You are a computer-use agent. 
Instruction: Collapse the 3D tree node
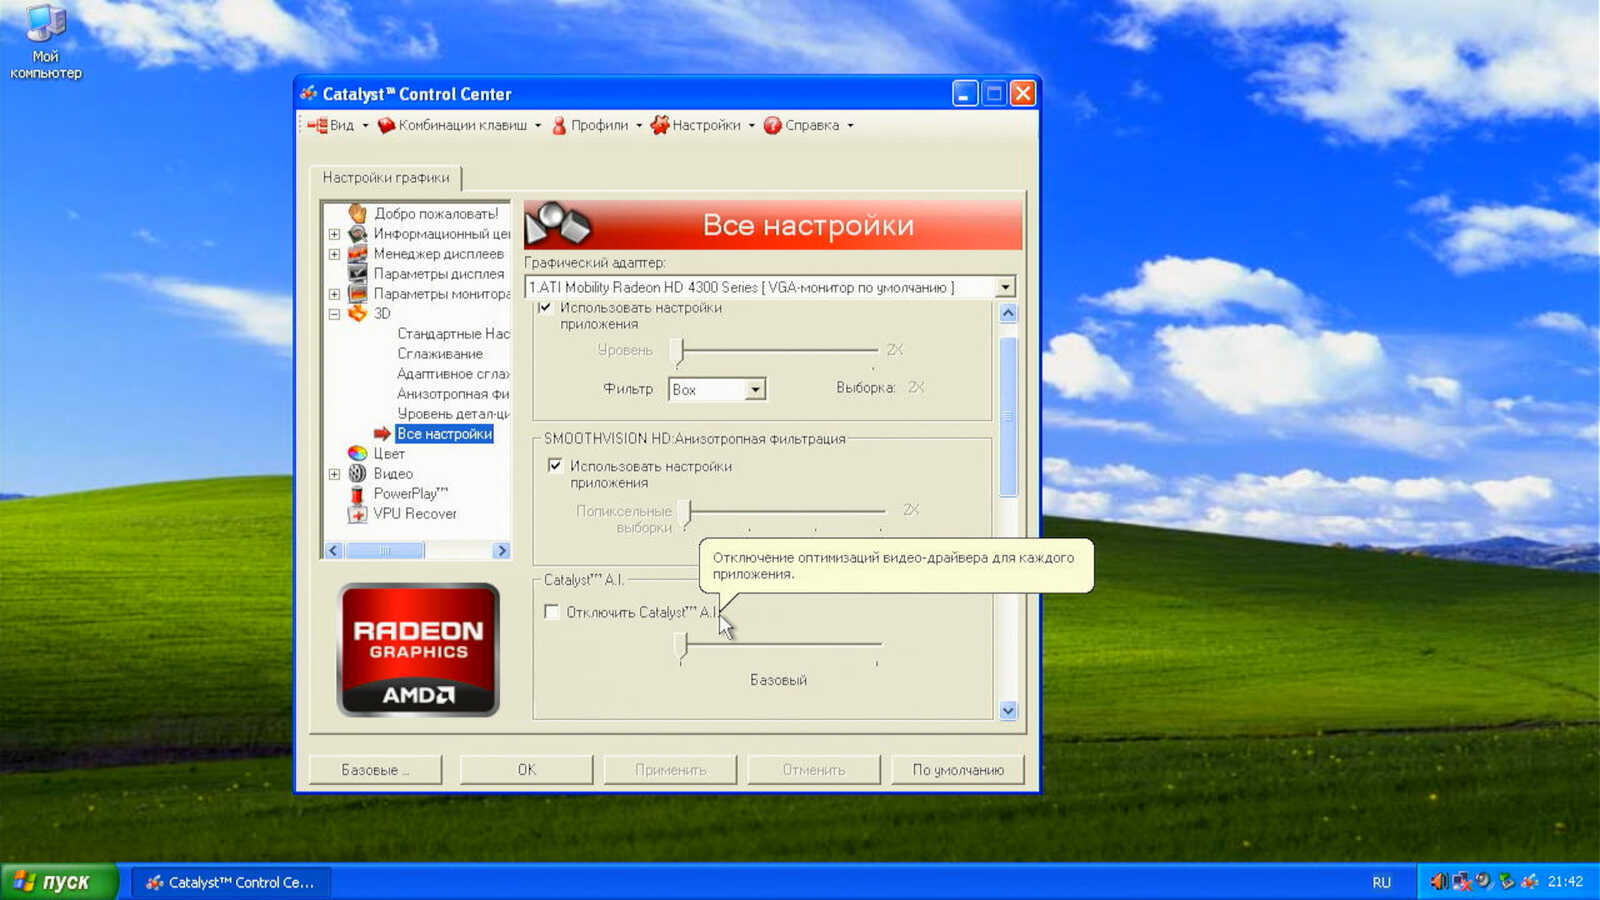click(334, 314)
